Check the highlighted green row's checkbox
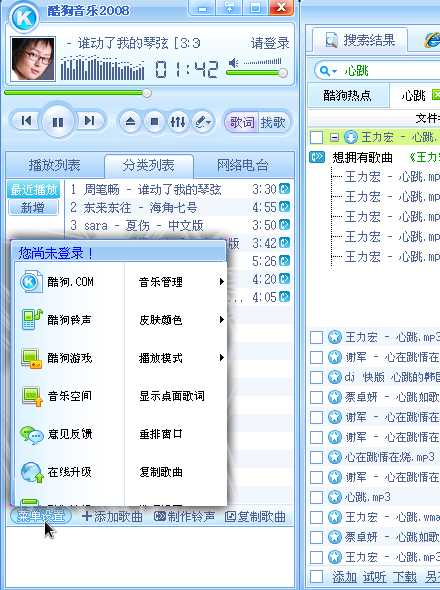The height and width of the screenshot is (590, 440). (316, 137)
